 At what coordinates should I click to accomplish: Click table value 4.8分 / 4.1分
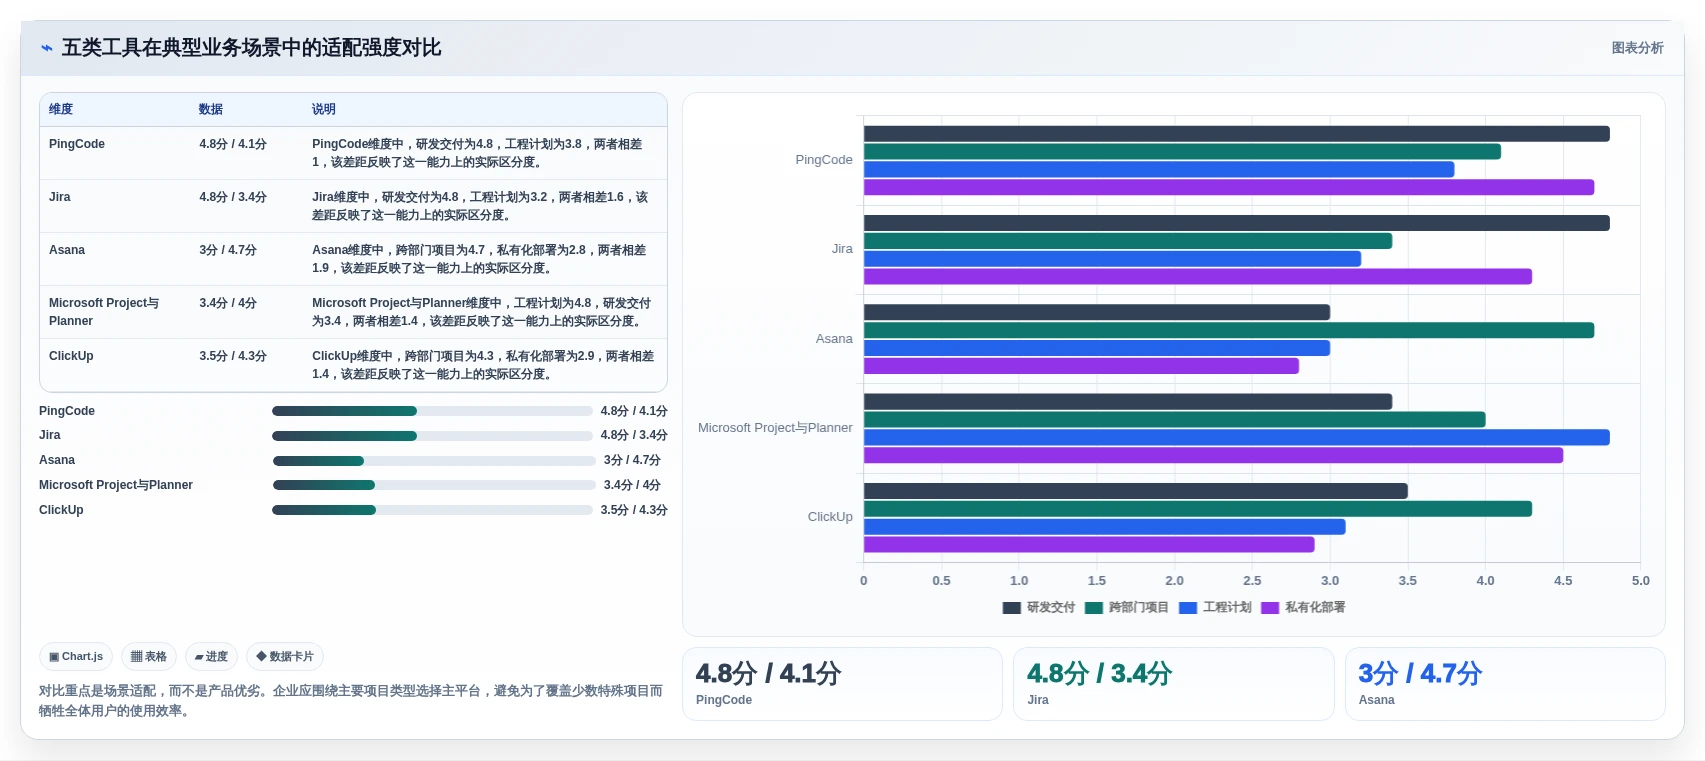[233, 144]
